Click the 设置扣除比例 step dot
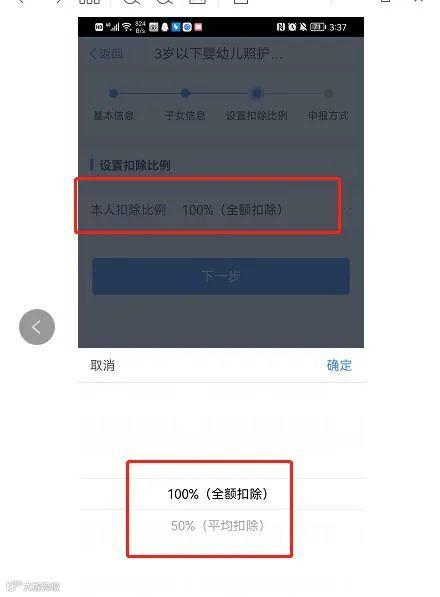 pos(256,93)
